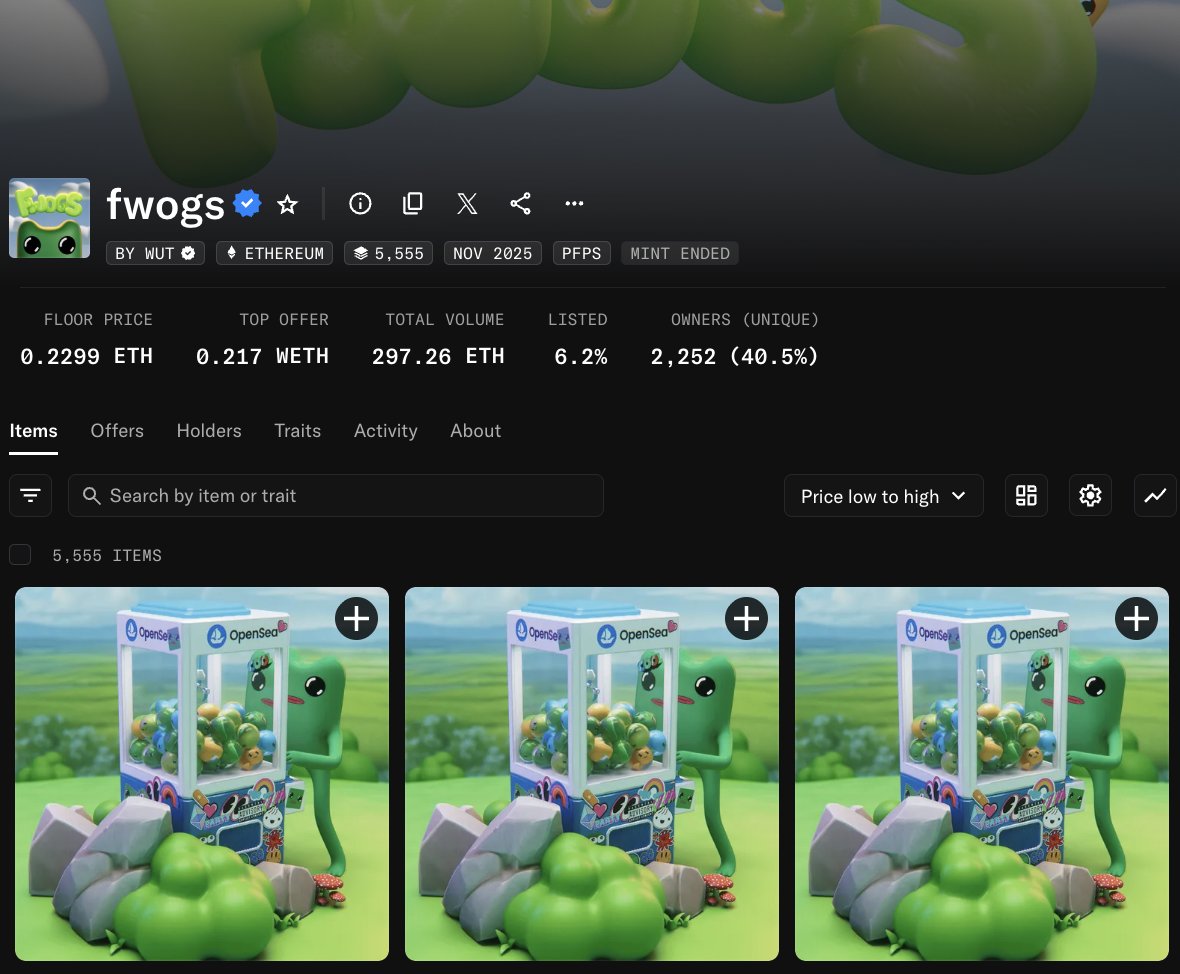The width and height of the screenshot is (1180, 974).
Task: Open the collection info icon
Action: (360, 203)
